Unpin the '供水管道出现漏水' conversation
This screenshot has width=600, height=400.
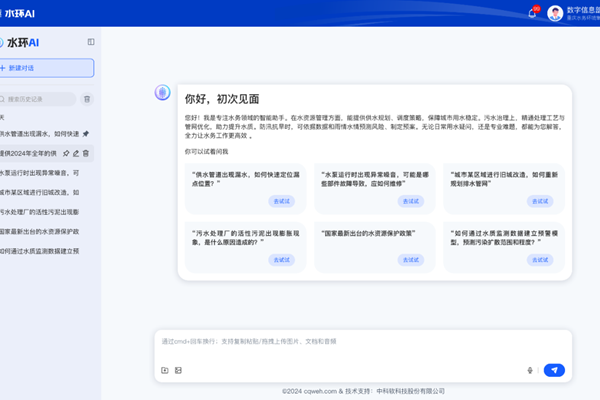click(86, 133)
